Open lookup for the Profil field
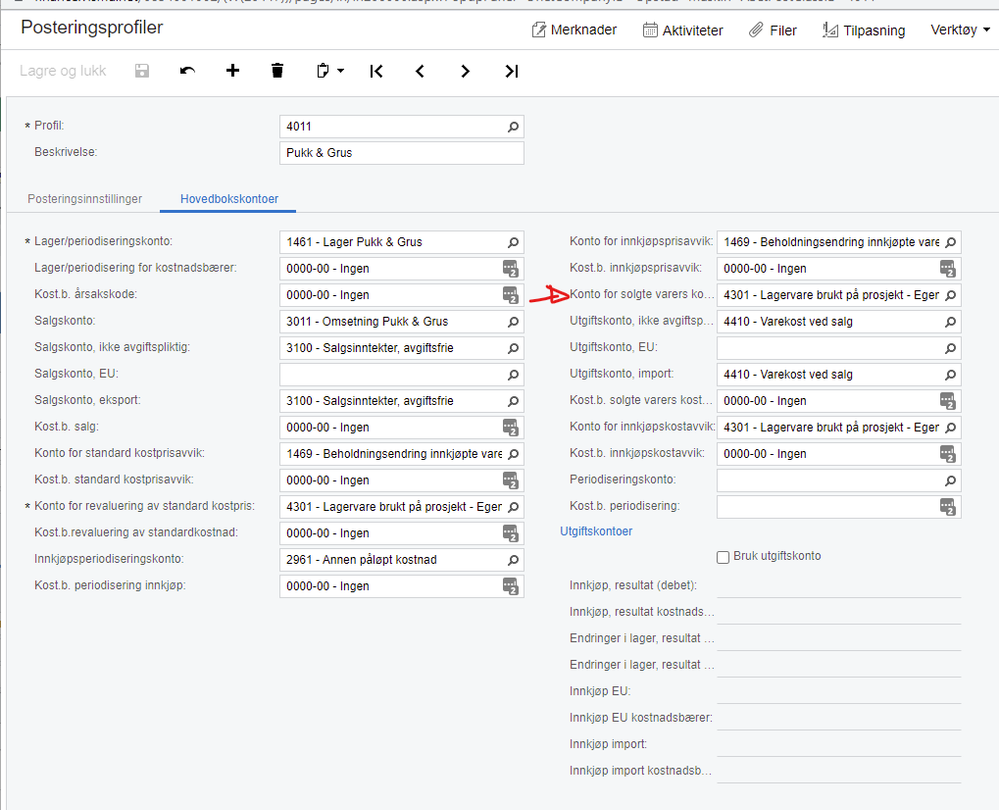The width and height of the screenshot is (999, 810). [513, 127]
